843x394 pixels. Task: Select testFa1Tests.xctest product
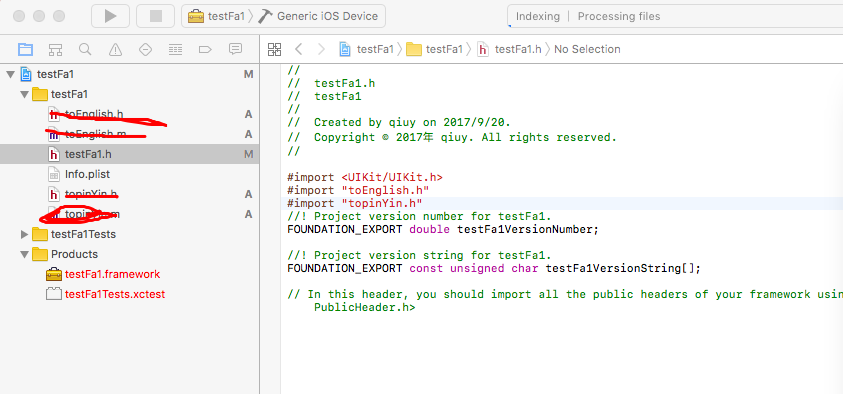(x=129, y=295)
